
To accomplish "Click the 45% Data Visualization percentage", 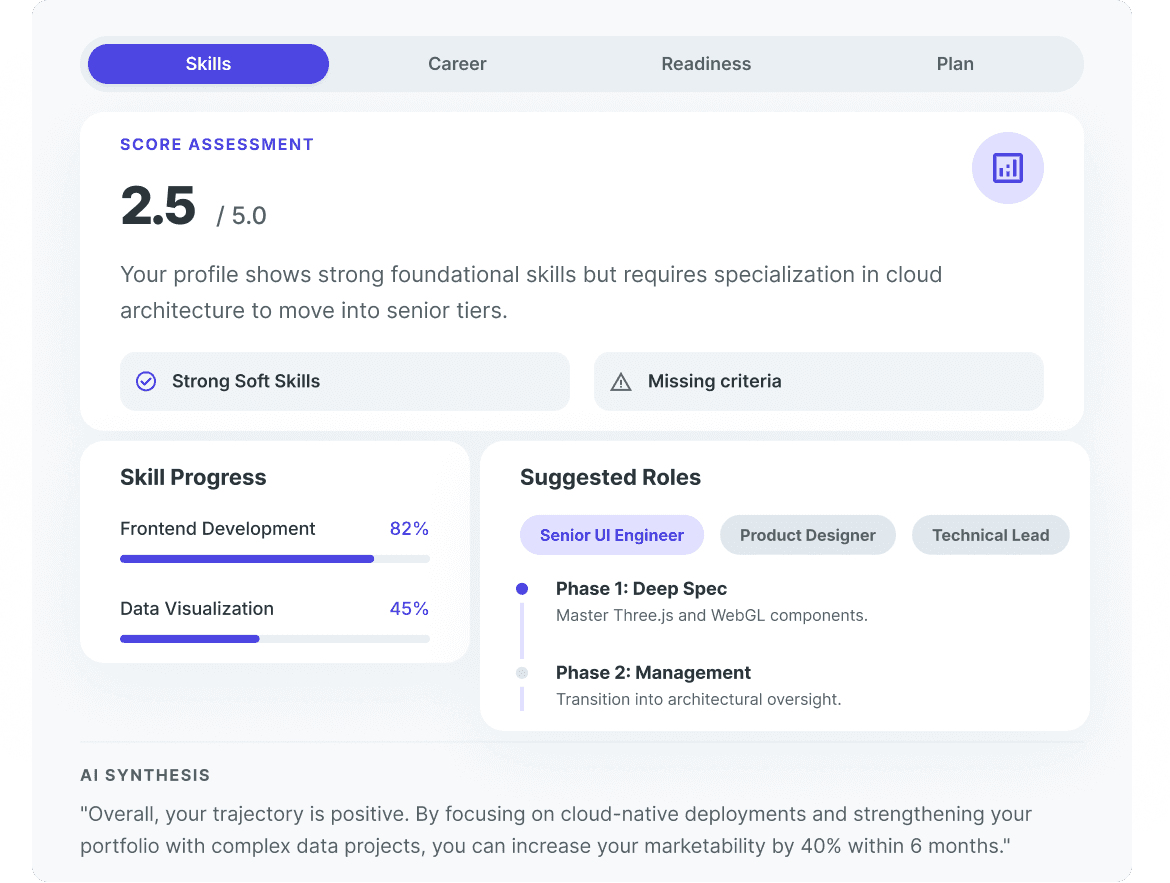I will click(409, 608).
